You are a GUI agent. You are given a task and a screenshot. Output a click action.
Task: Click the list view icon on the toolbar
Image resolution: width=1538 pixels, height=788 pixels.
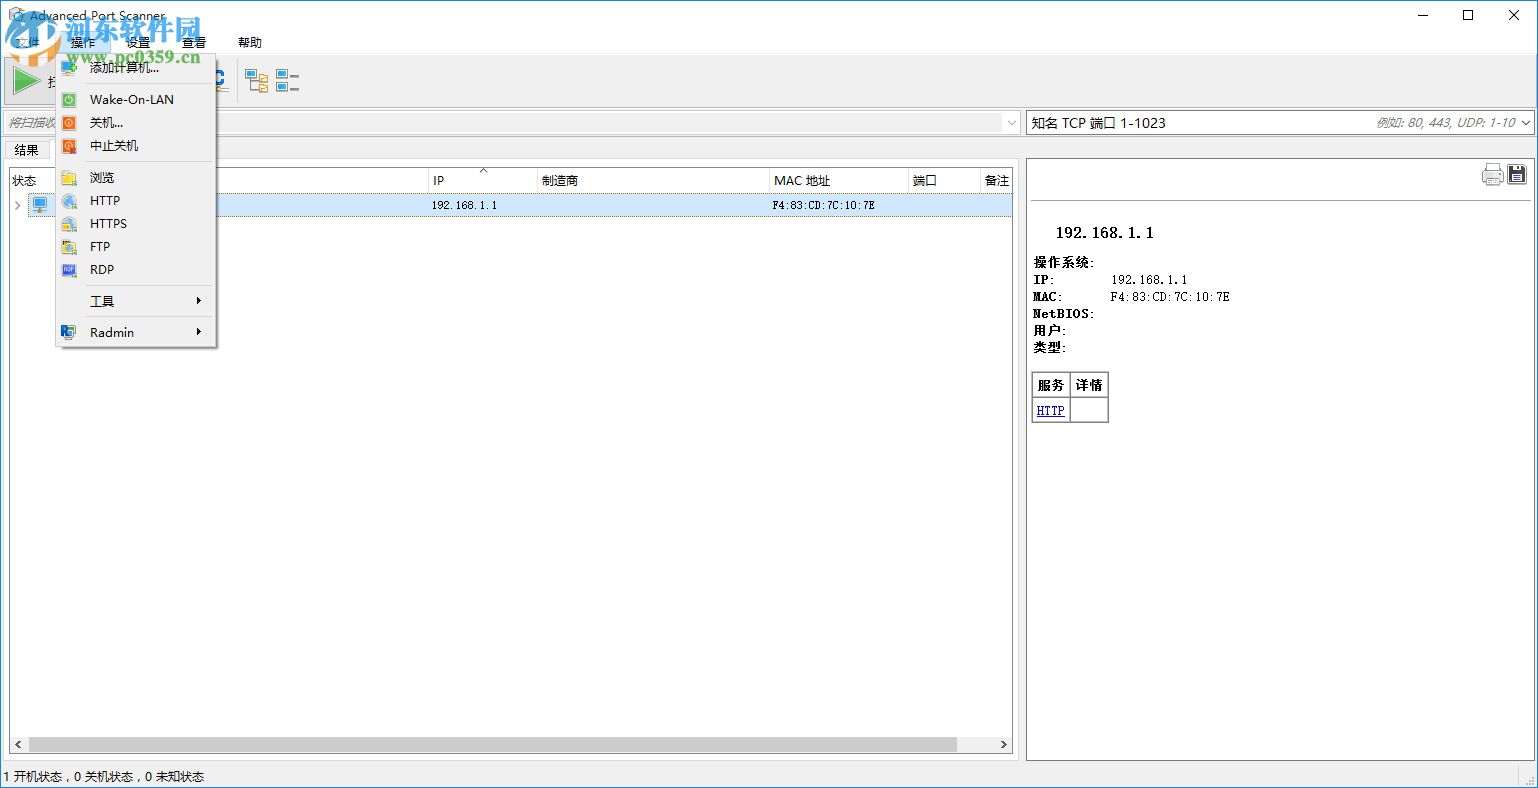(287, 80)
